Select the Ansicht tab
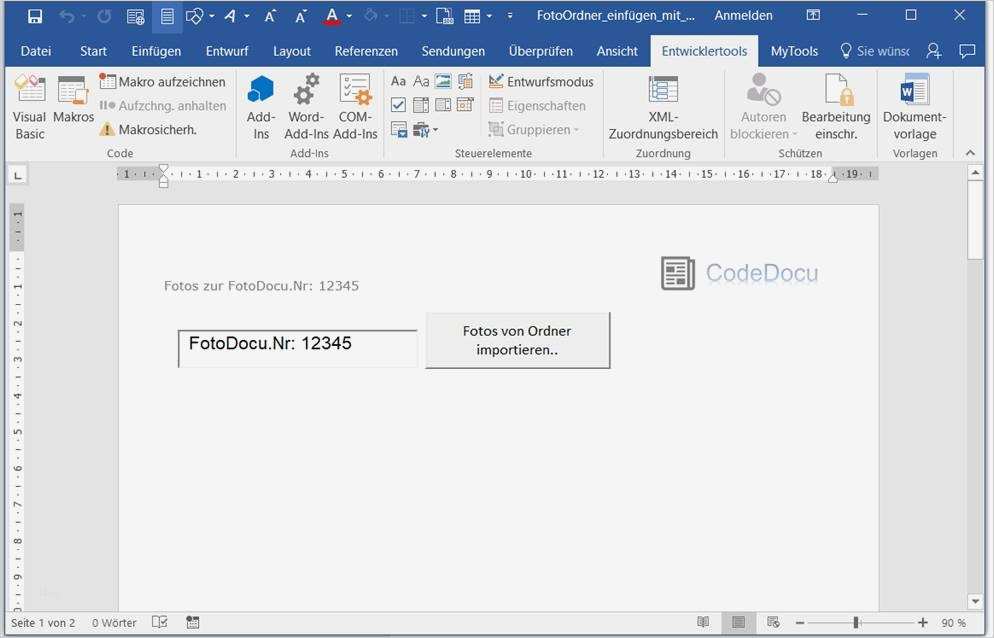This screenshot has width=994, height=638. pos(617,51)
